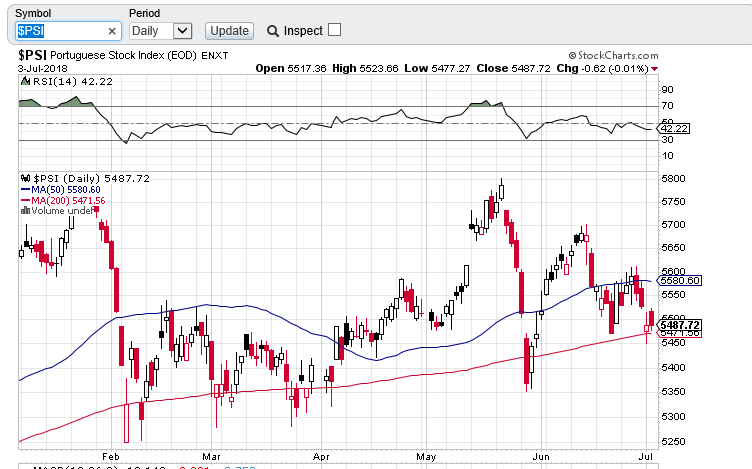Click the RSI 70 level axis label
Viewport: 752px width, 469px height.
point(667,106)
